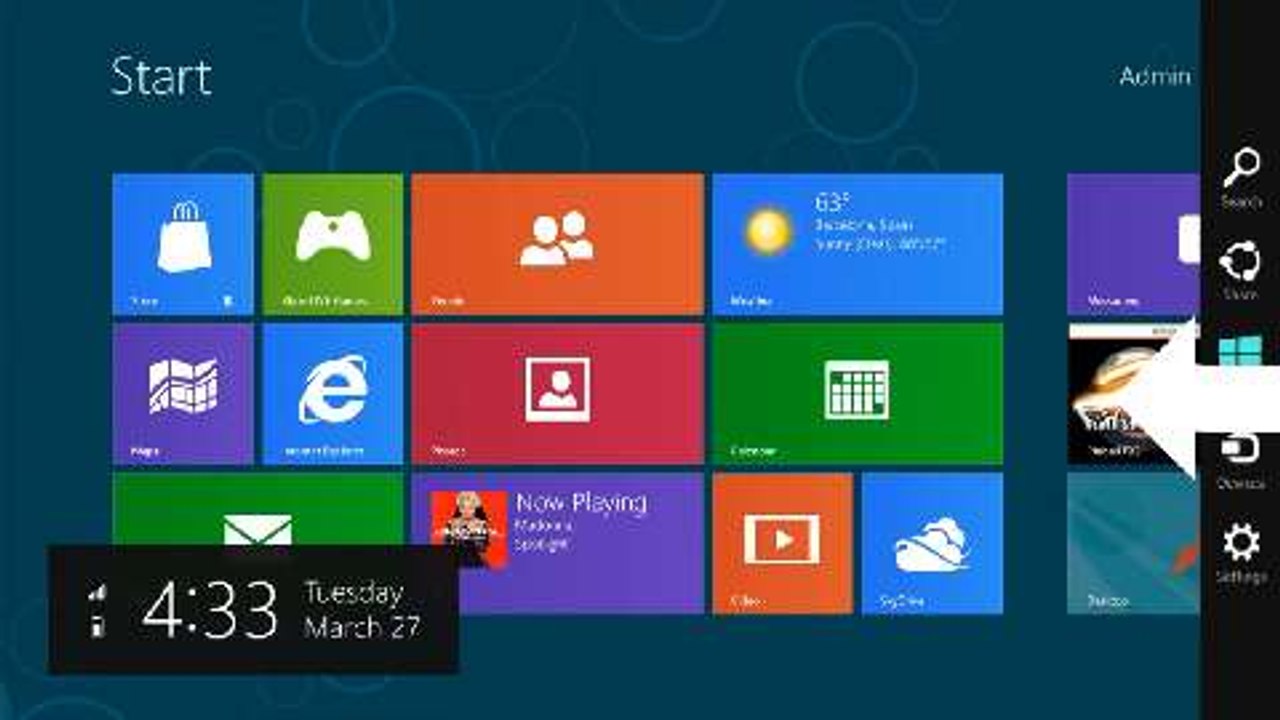Click the Devices charm
1280x720 pixels.
[1241, 460]
